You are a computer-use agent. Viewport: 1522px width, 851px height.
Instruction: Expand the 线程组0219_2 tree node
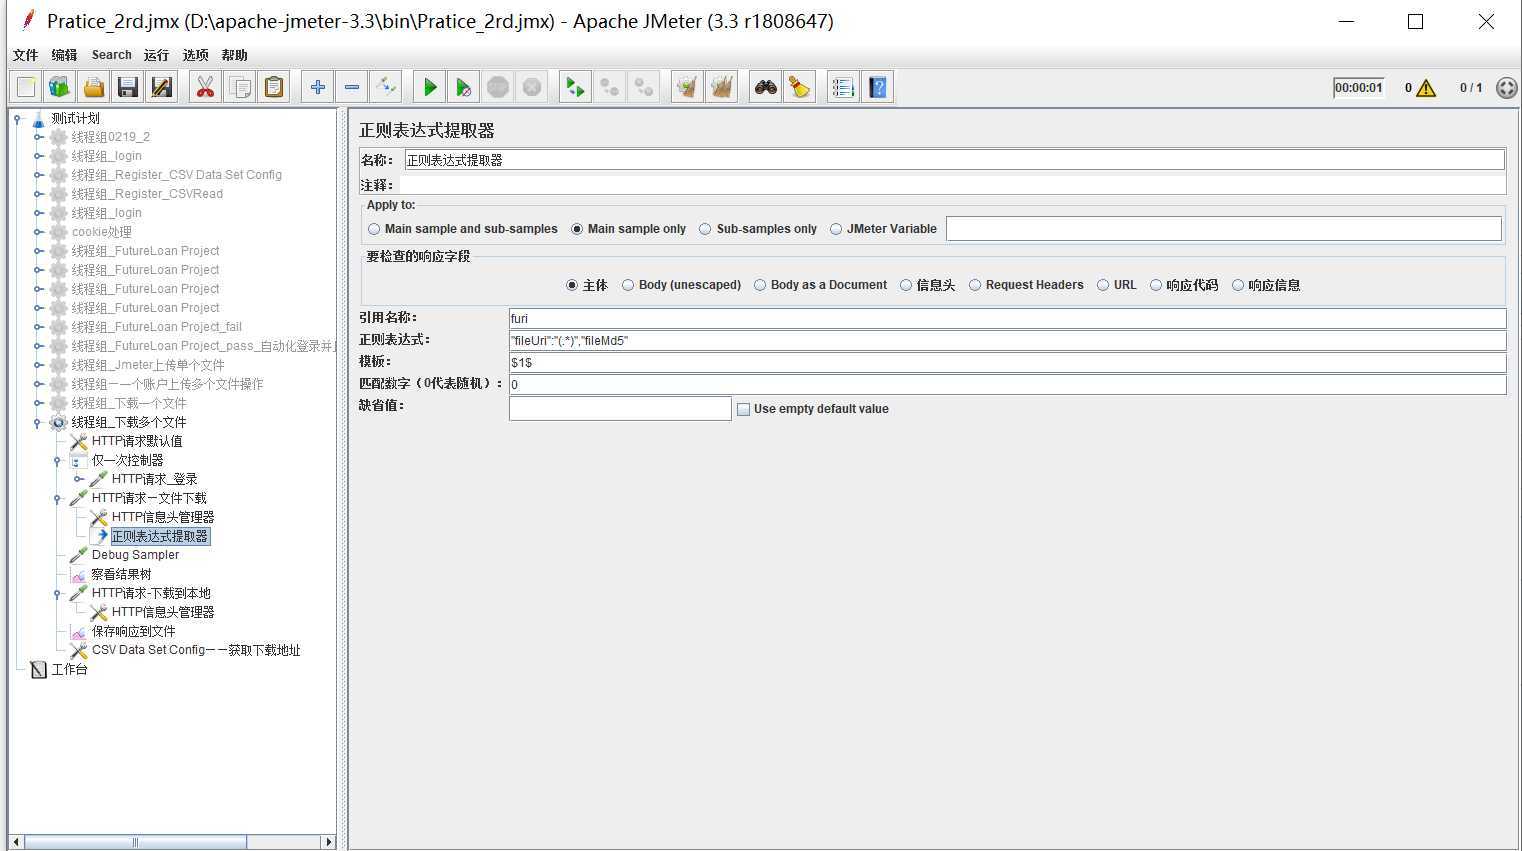coord(38,137)
